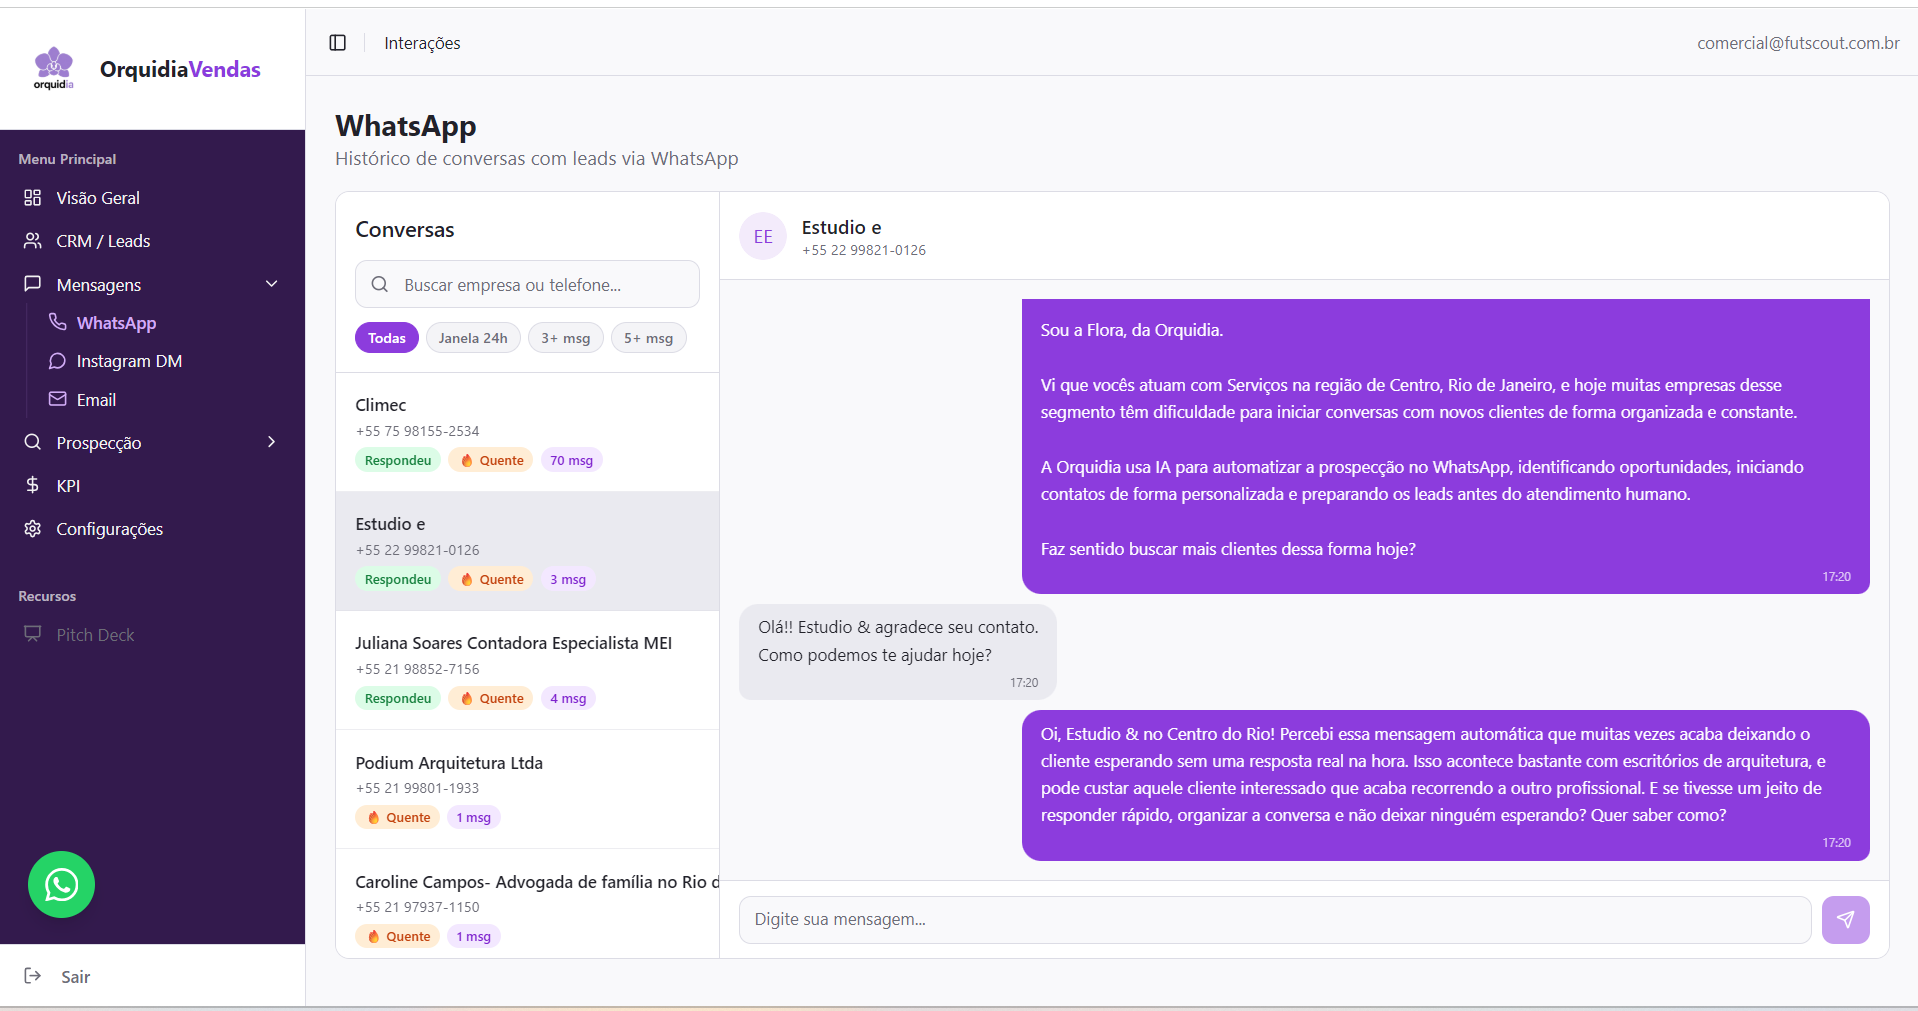Click the Olá!! Estudio & agradece message bubble
Viewport: 1918px width, 1011px height.
click(x=898, y=651)
